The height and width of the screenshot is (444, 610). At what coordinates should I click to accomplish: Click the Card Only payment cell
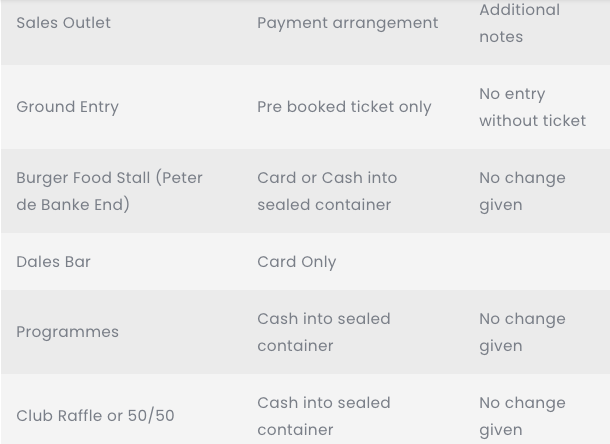pyautogui.click(x=296, y=262)
